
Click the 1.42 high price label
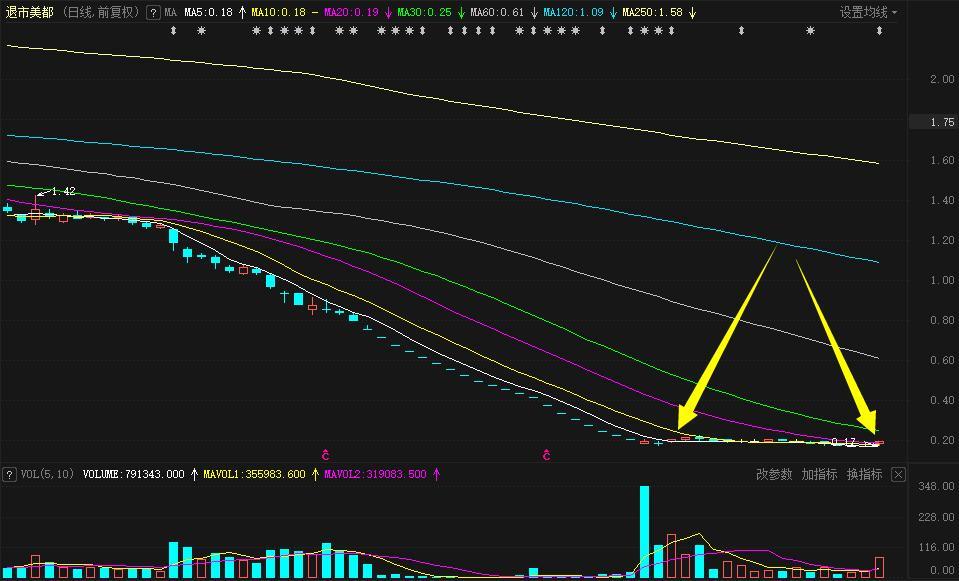coord(64,191)
